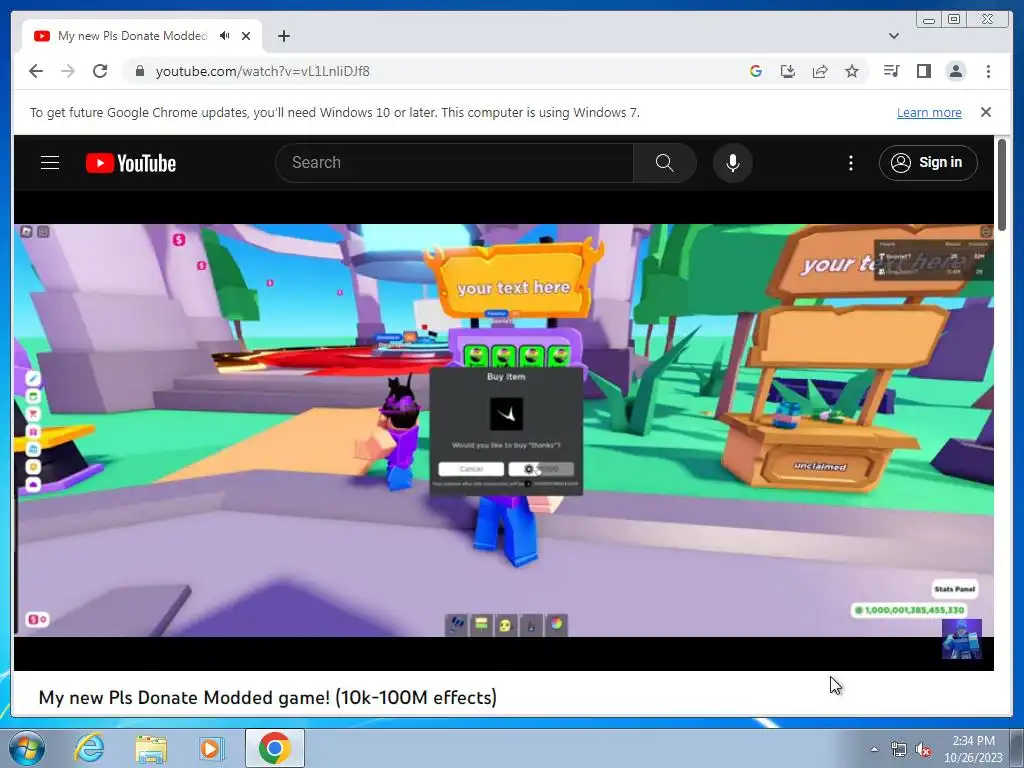The width and height of the screenshot is (1024, 768).
Task: Click the page vertical scrollbar
Action: click(x=1002, y=185)
